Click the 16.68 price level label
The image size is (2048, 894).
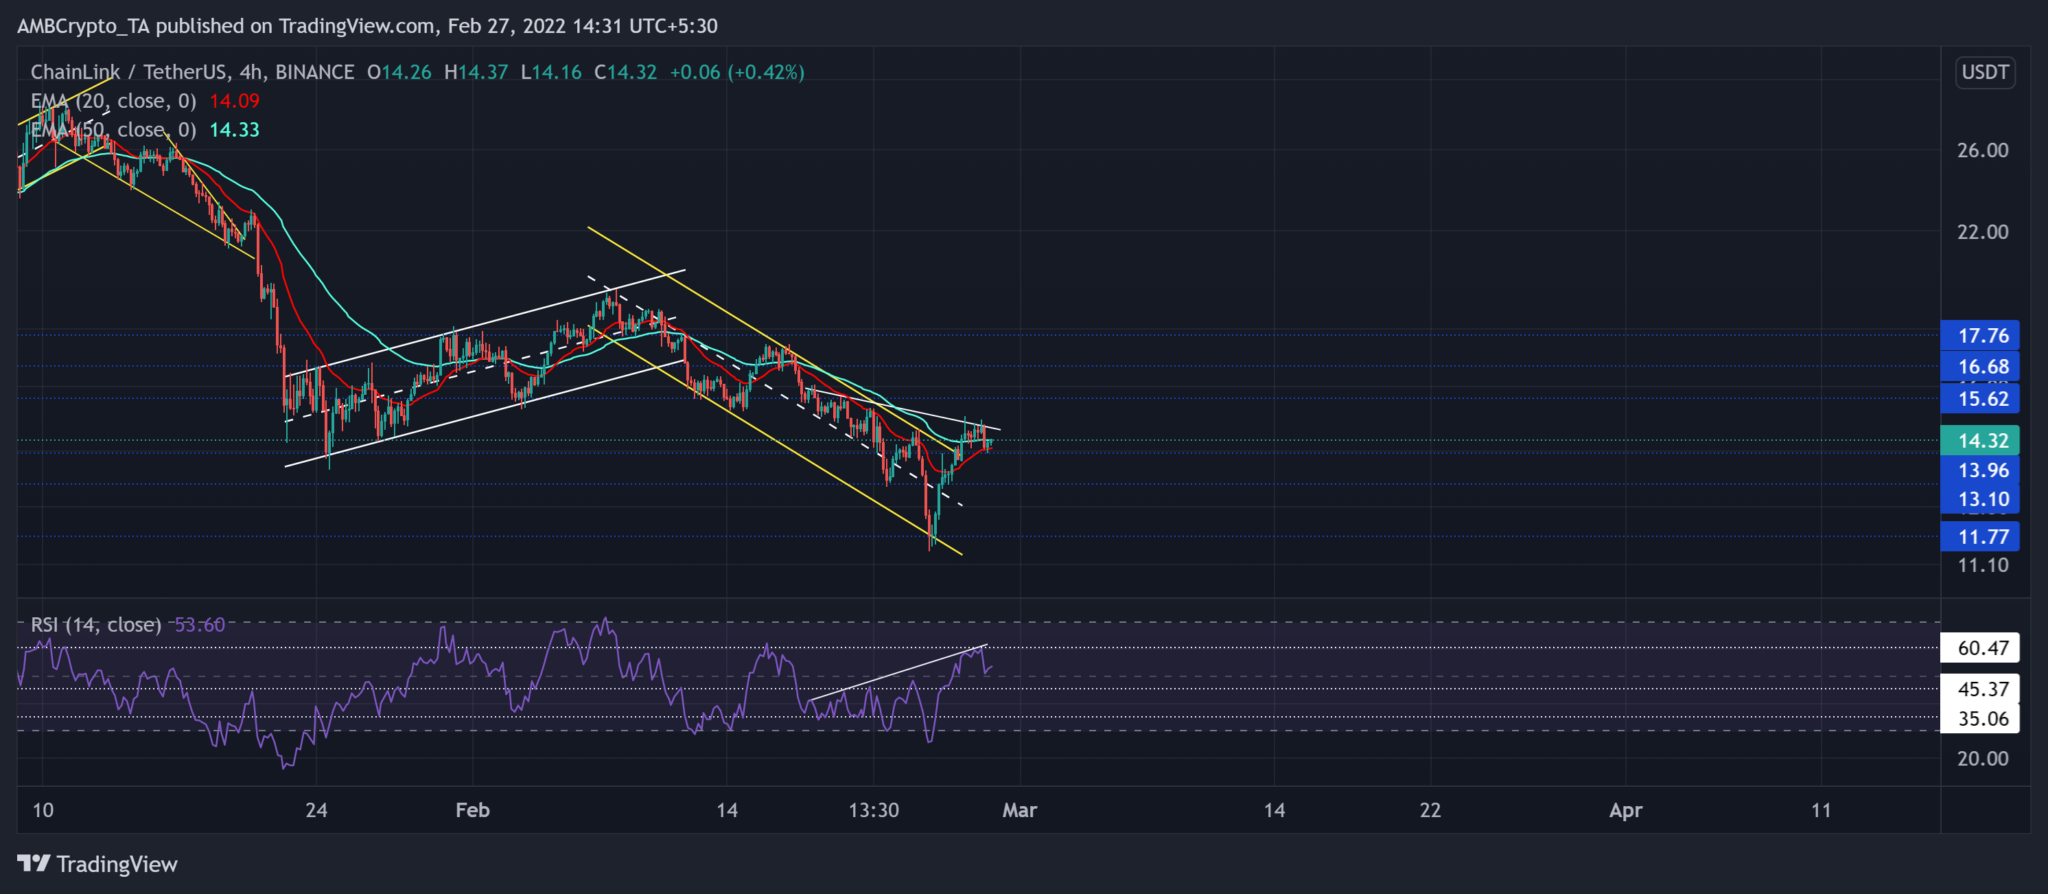point(1980,367)
